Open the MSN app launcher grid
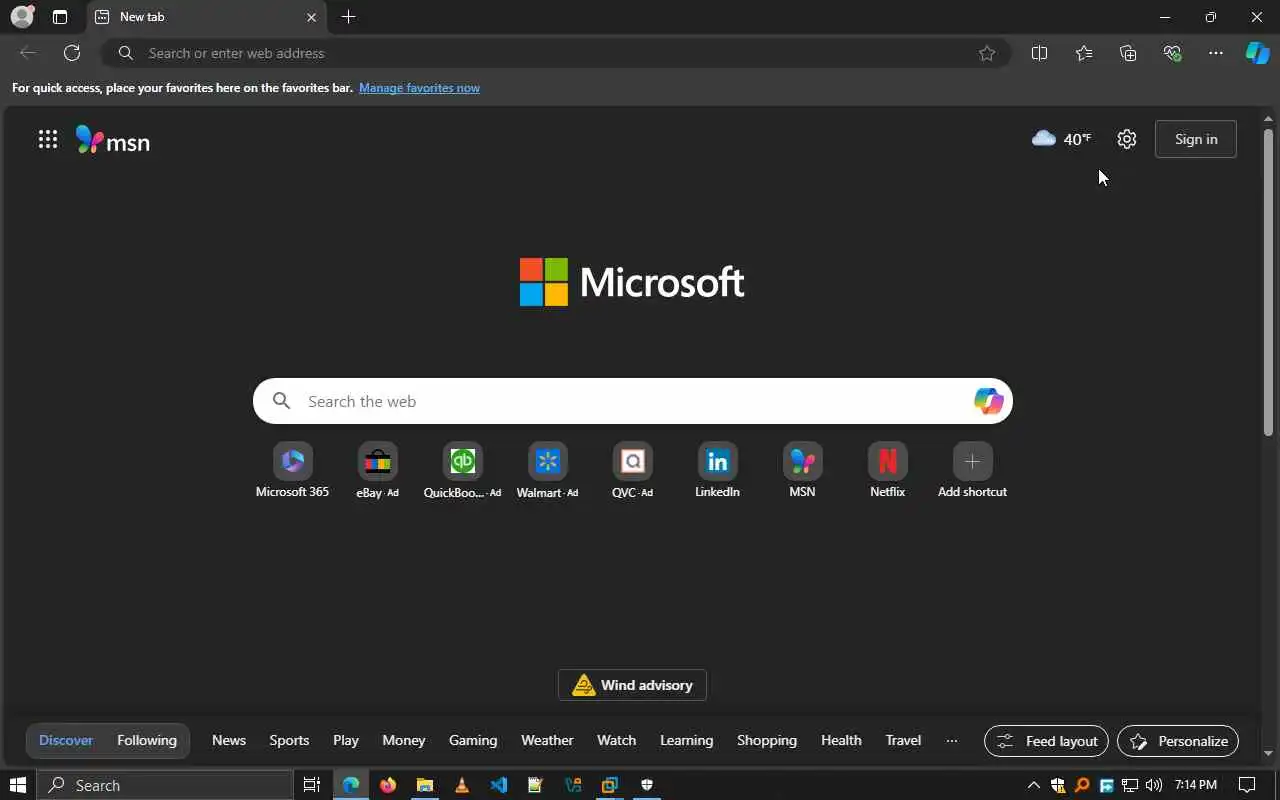 47,140
